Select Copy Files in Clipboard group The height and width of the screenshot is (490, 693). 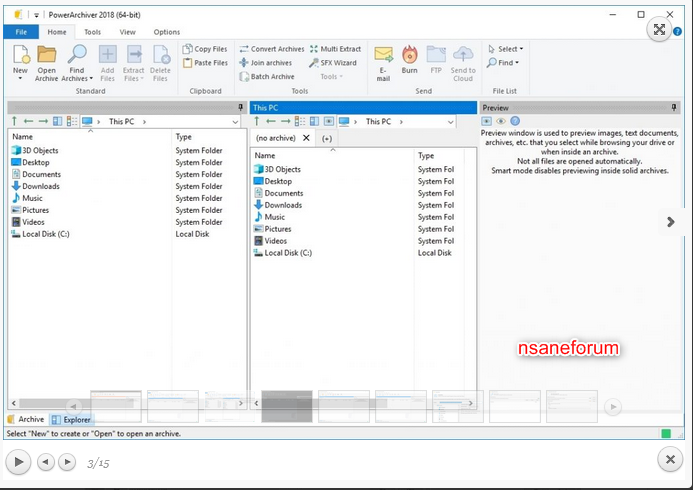205,49
